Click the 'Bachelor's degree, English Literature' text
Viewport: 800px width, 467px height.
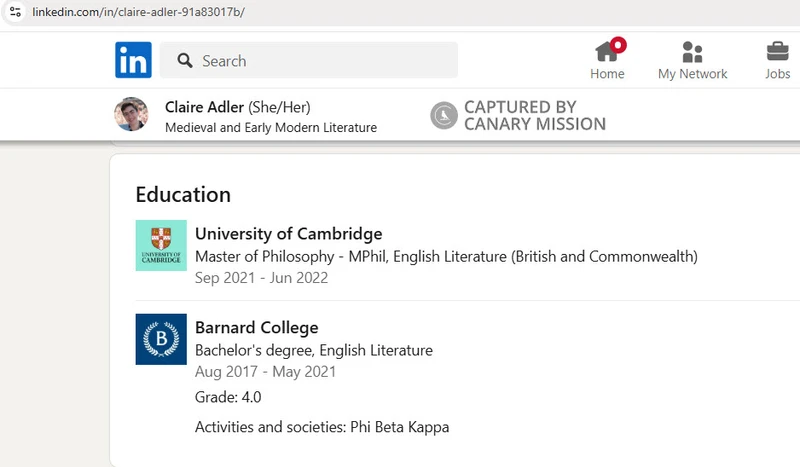tap(314, 350)
